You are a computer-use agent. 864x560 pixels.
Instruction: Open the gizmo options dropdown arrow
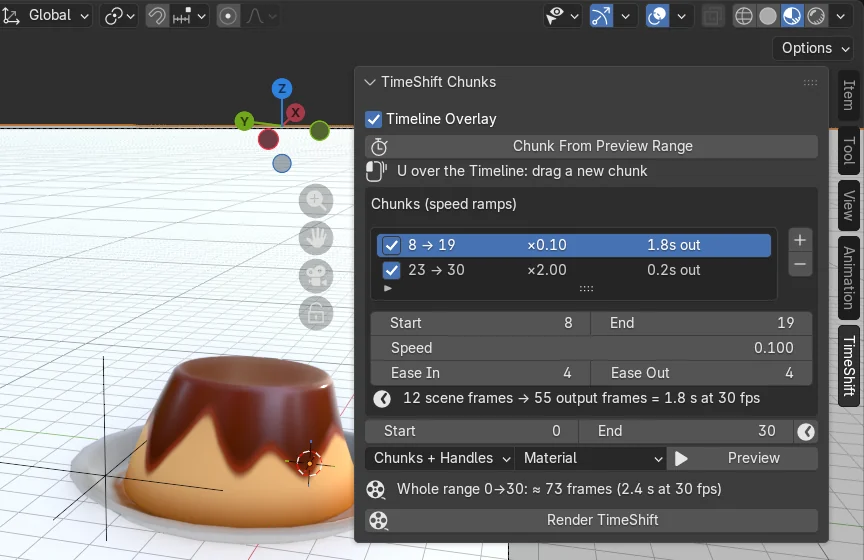tap(625, 15)
